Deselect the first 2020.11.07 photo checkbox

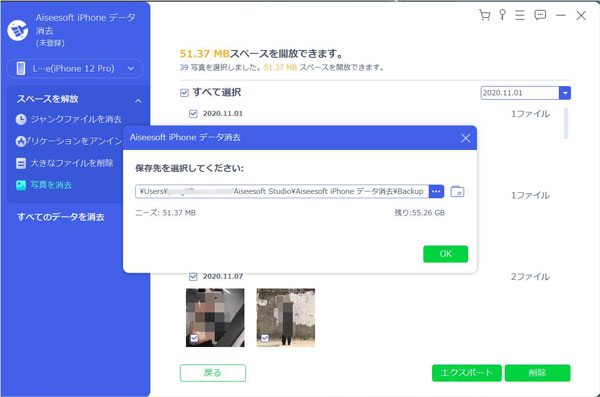click(x=194, y=338)
